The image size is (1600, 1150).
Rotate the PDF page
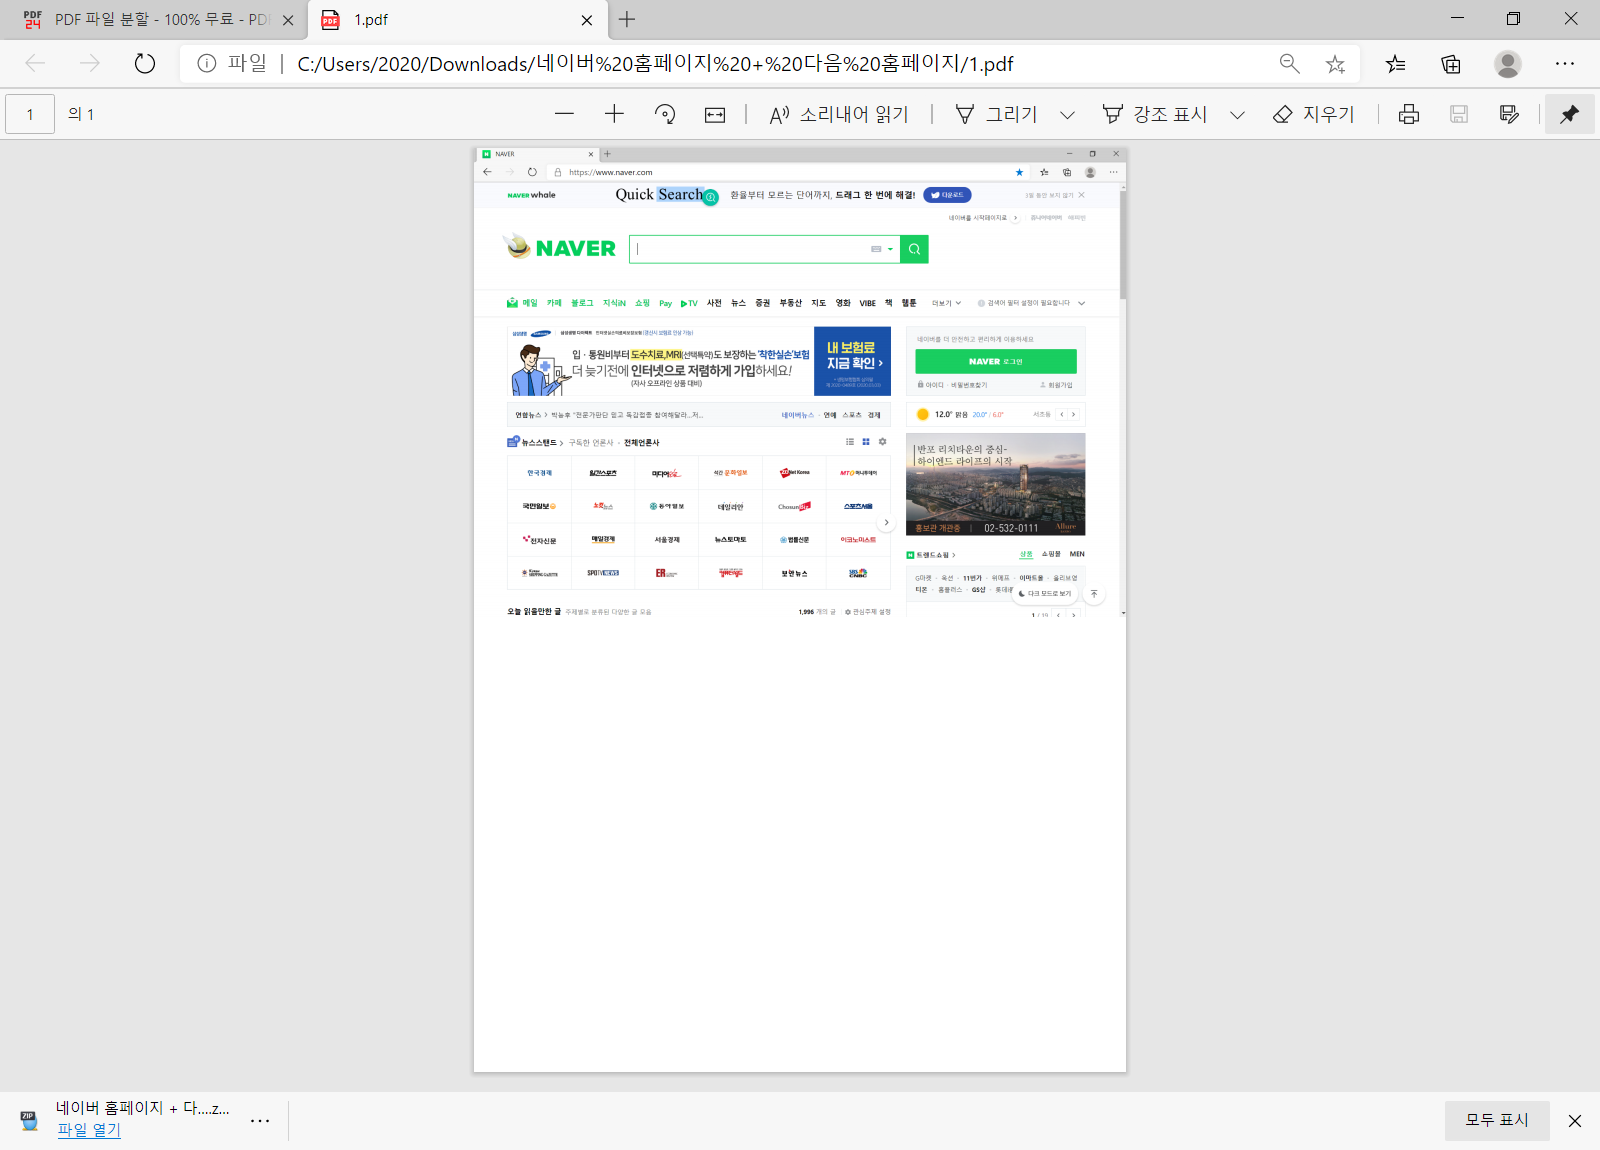click(664, 114)
